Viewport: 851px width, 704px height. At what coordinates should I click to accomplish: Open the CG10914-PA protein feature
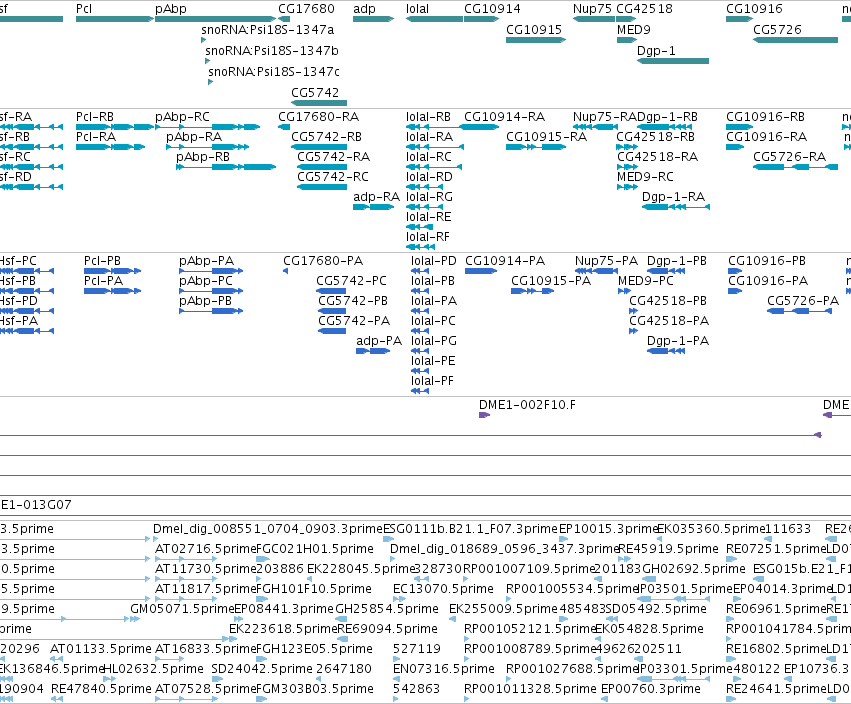(481, 271)
